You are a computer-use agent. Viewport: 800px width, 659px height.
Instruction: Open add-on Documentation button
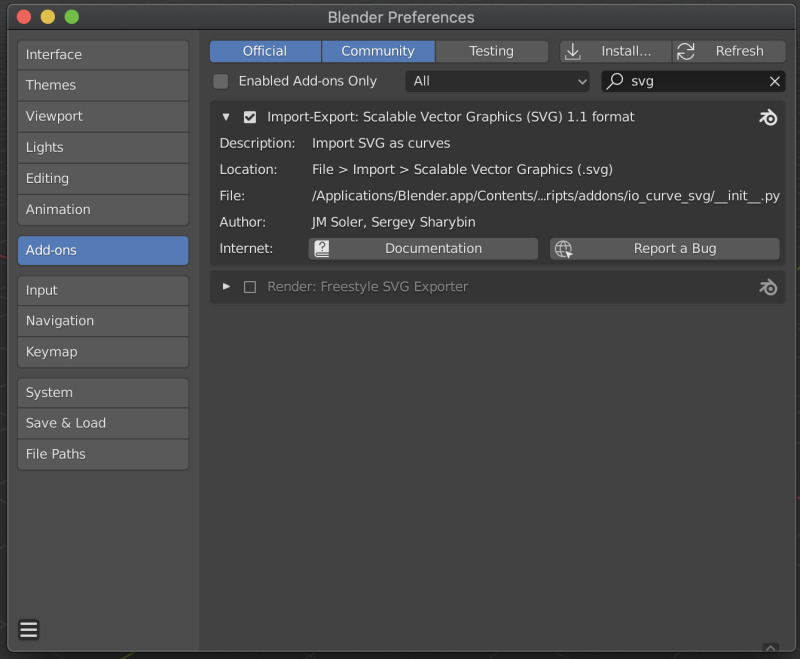click(423, 249)
